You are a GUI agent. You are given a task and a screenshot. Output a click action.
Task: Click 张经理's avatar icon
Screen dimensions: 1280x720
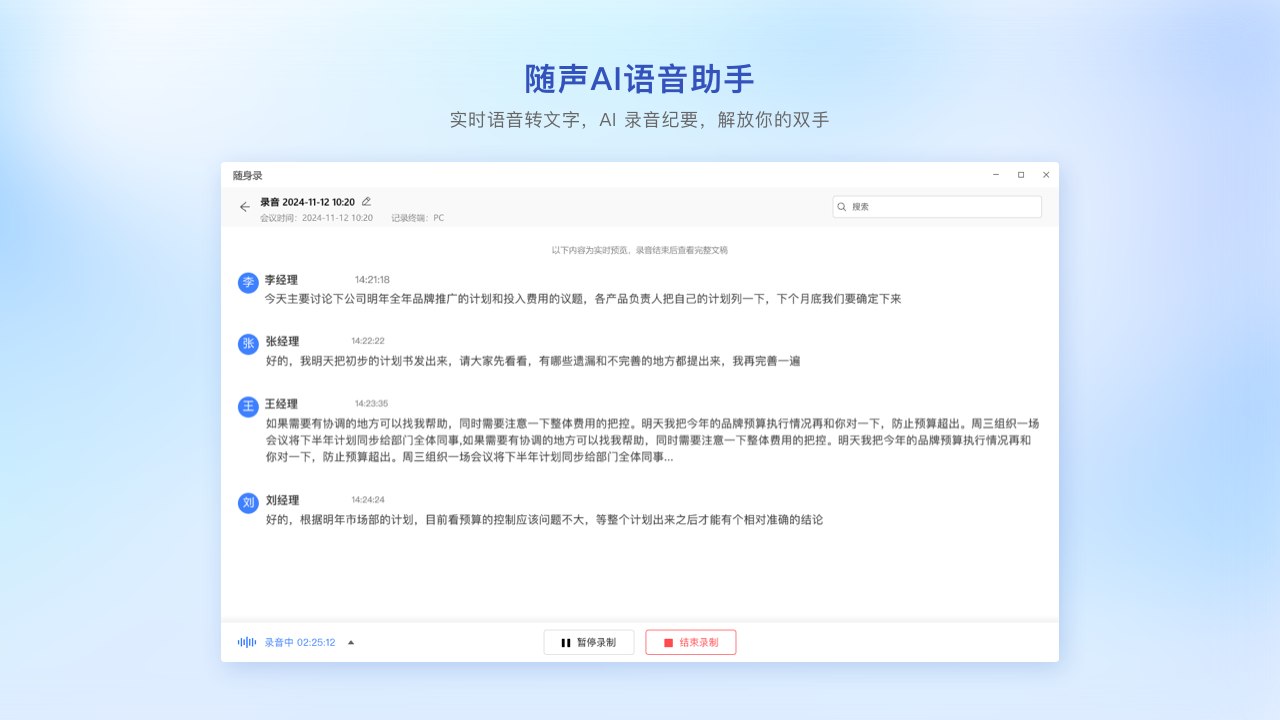point(247,344)
